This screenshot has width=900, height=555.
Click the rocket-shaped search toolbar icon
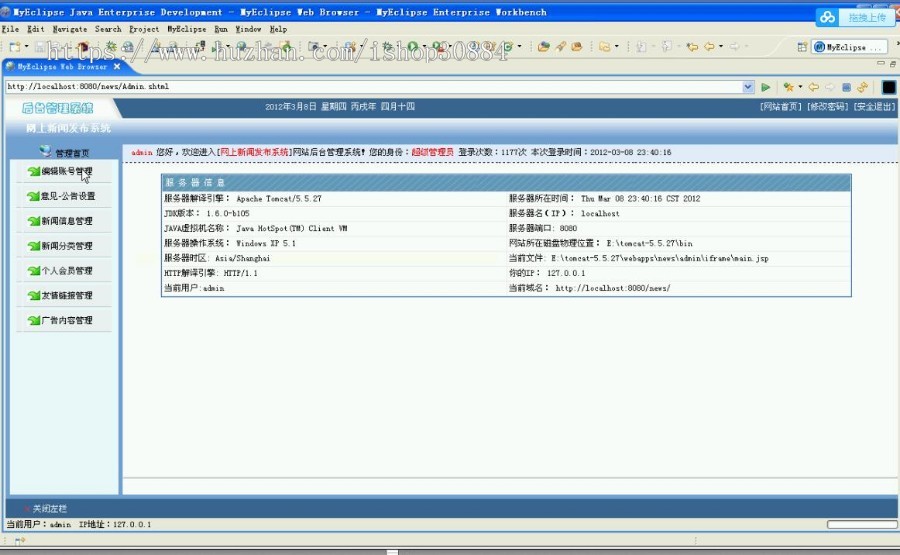click(560, 46)
